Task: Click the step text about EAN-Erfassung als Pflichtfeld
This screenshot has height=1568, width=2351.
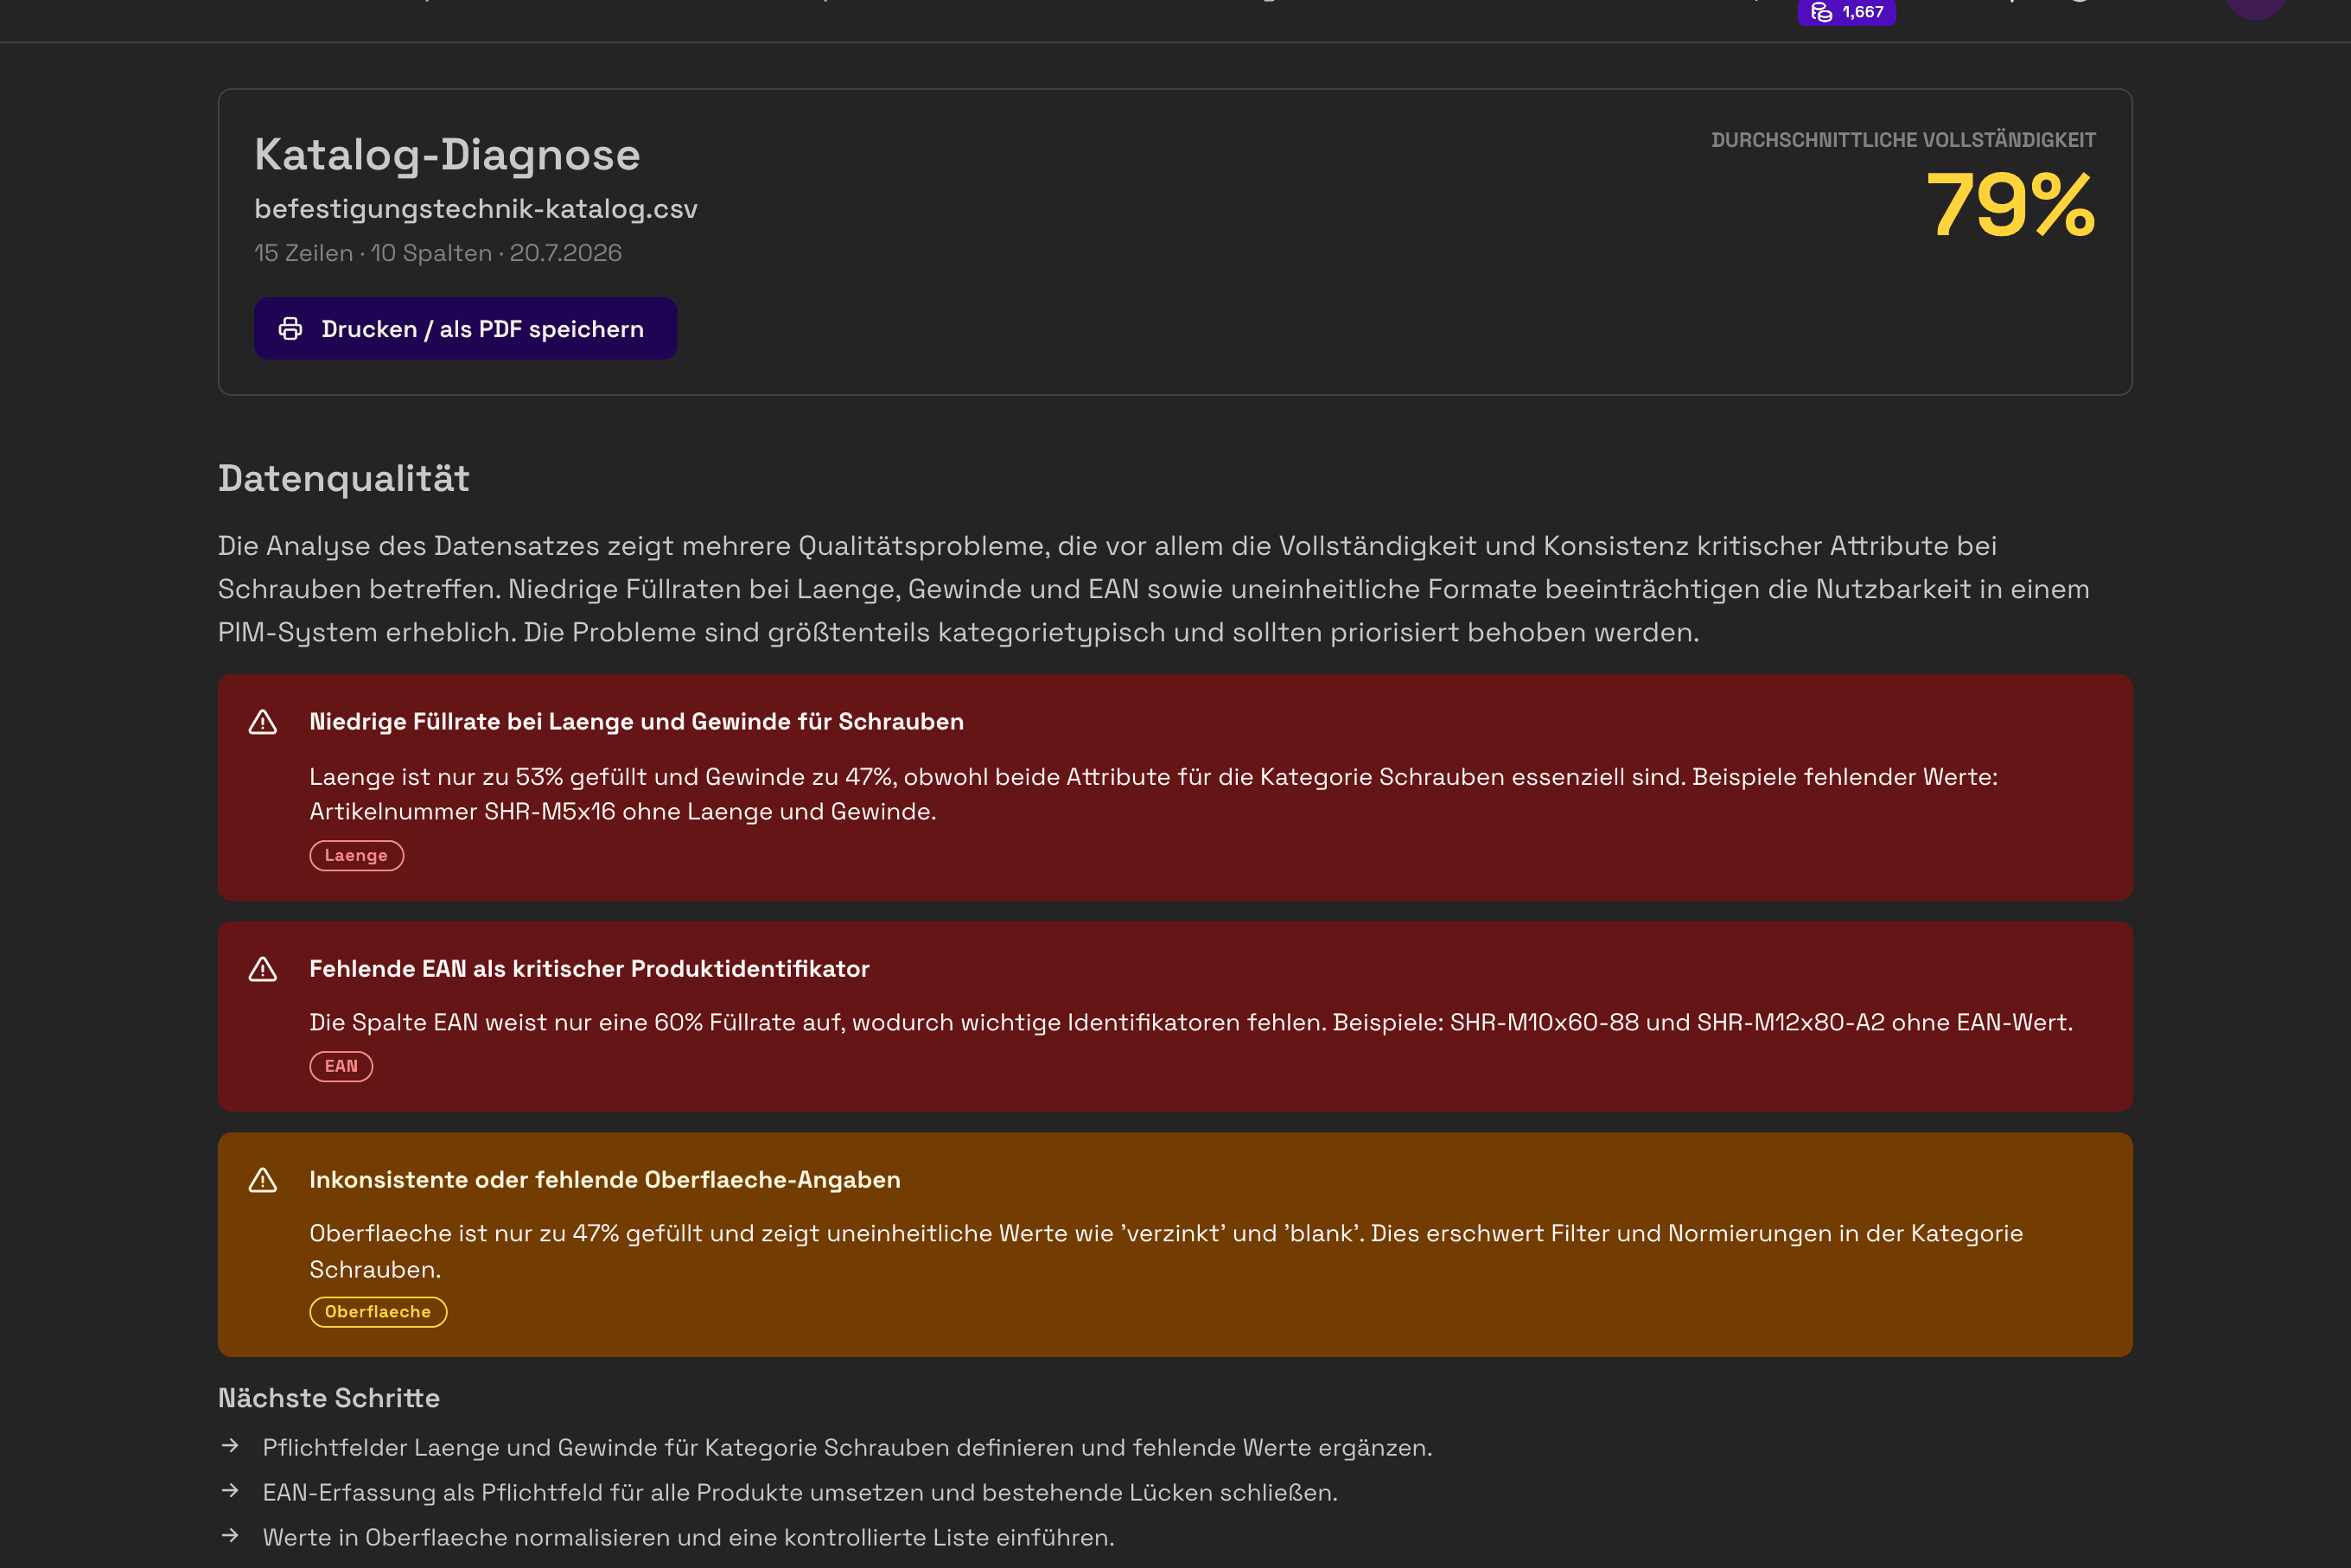Action: pyautogui.click(x=800, y=1492)
